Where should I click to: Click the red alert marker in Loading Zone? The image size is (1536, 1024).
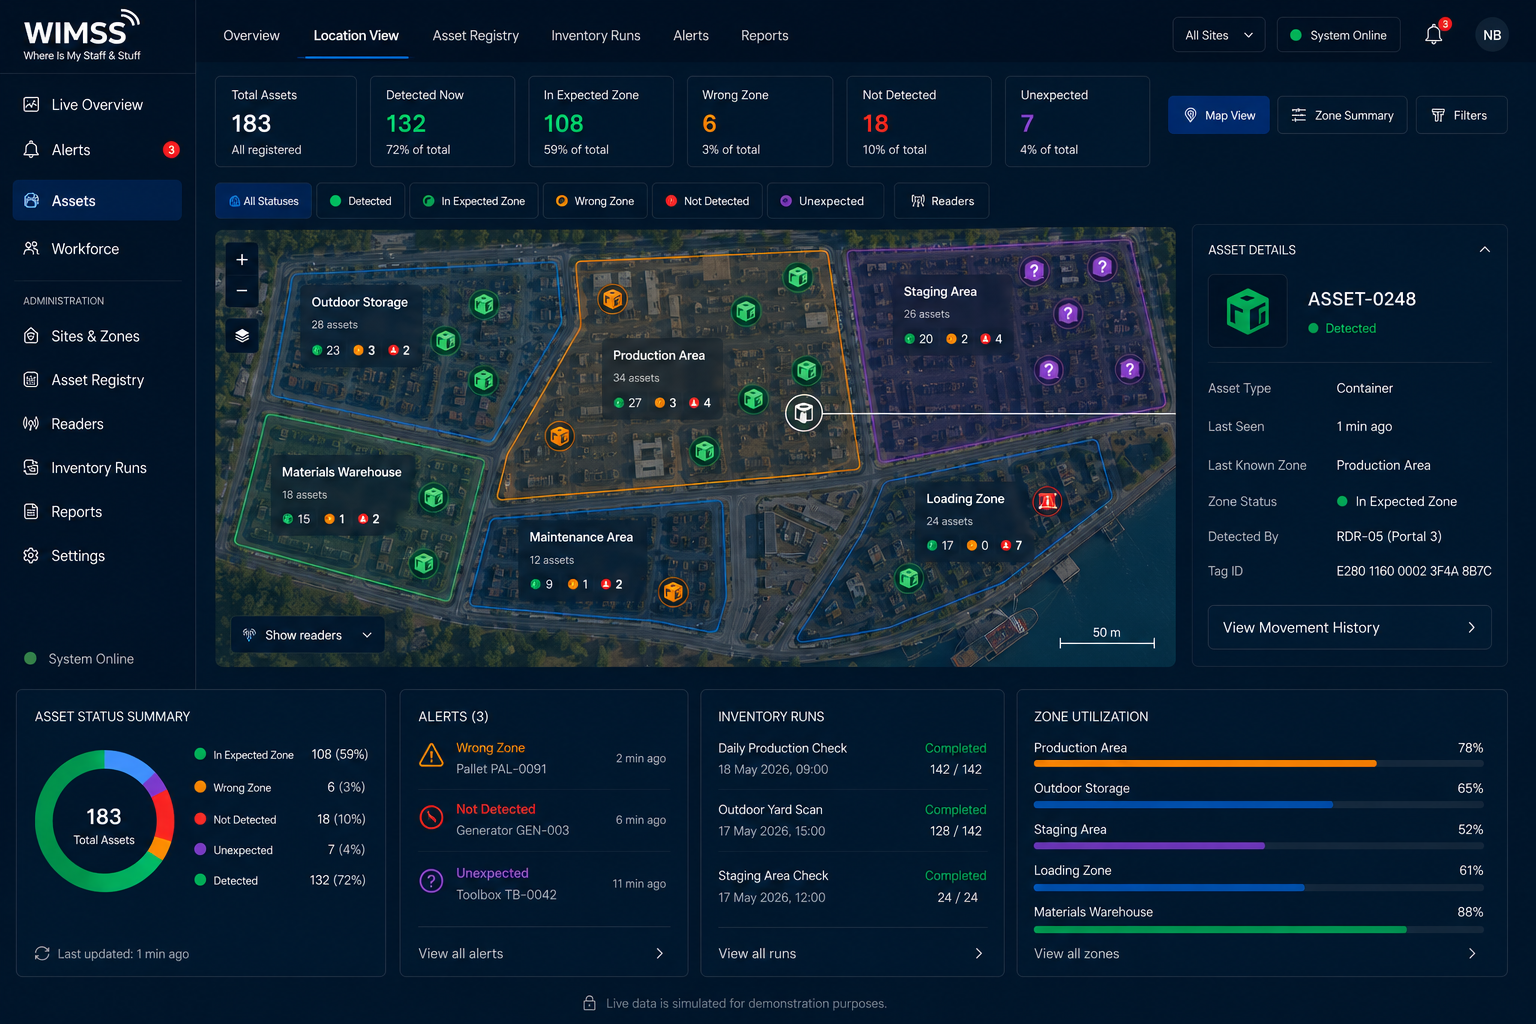(1047, 501)
